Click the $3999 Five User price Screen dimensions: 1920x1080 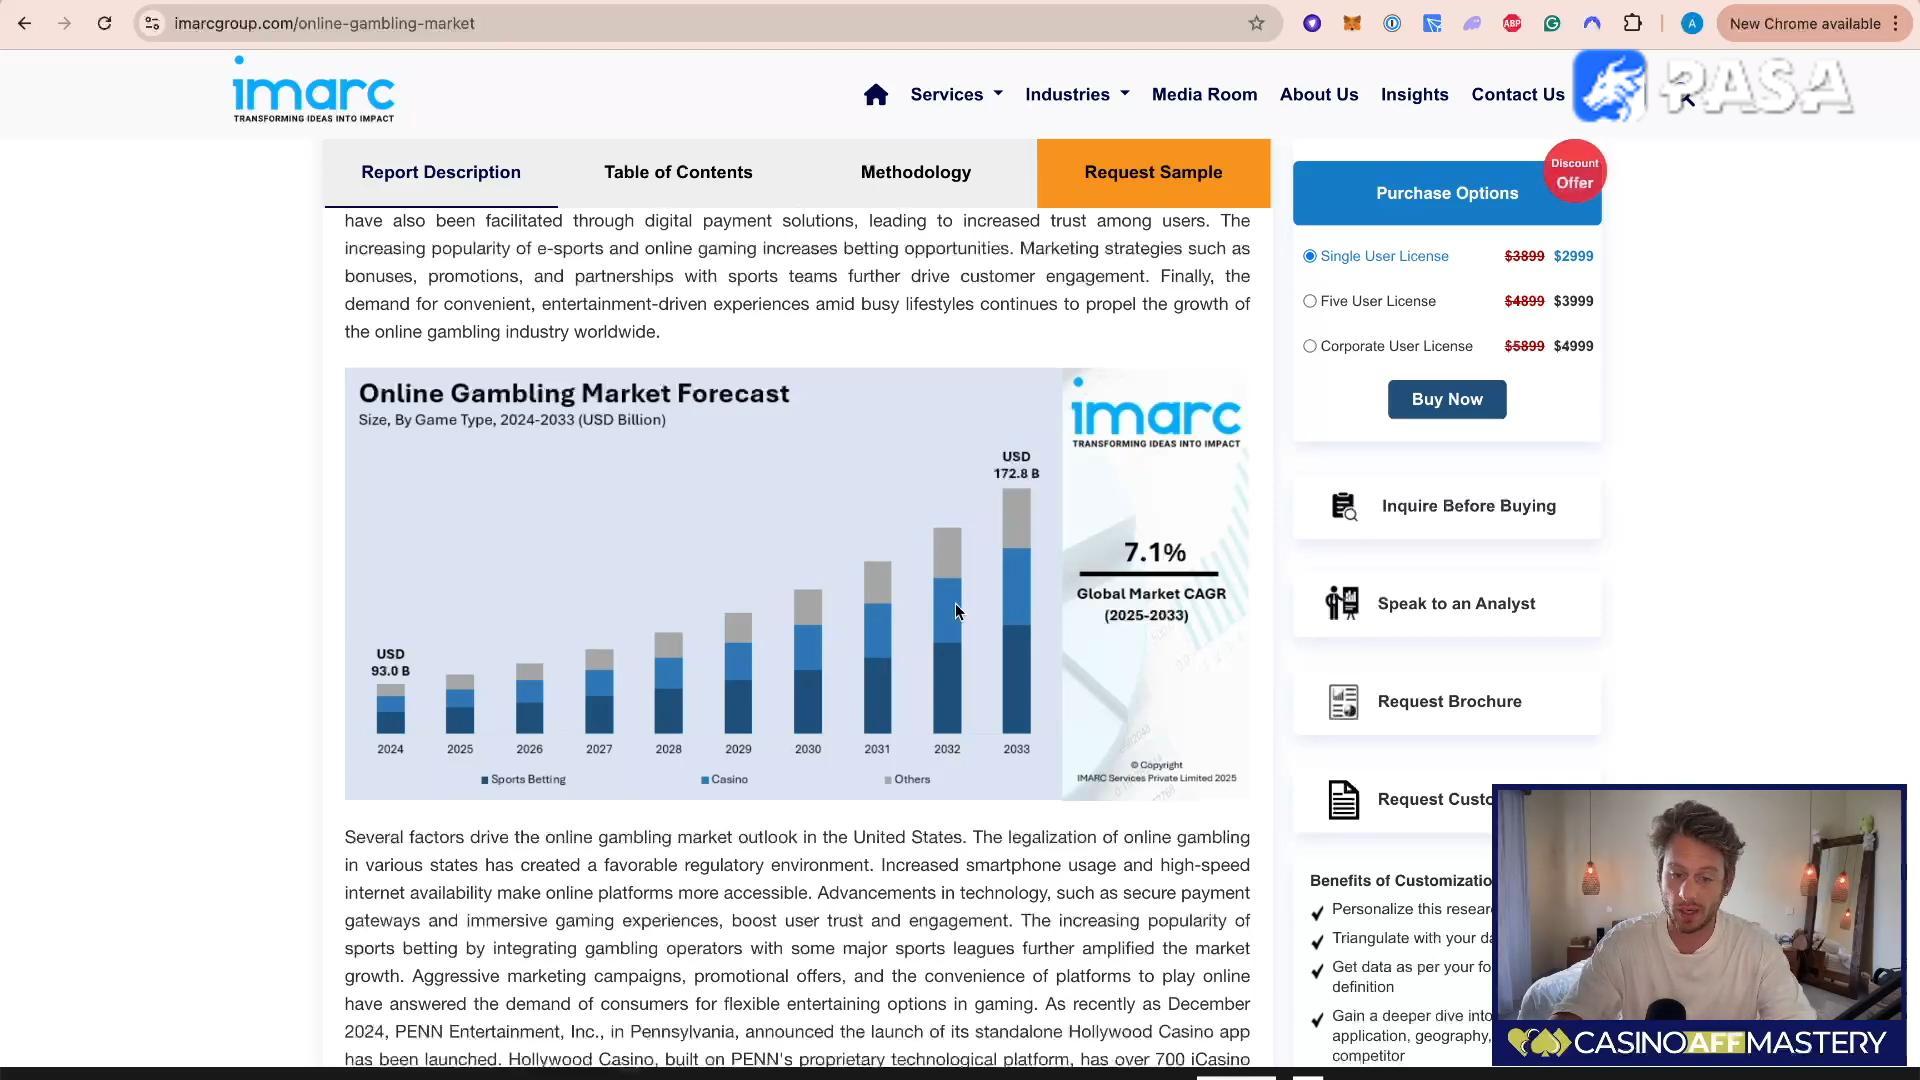coord(1573,301)
